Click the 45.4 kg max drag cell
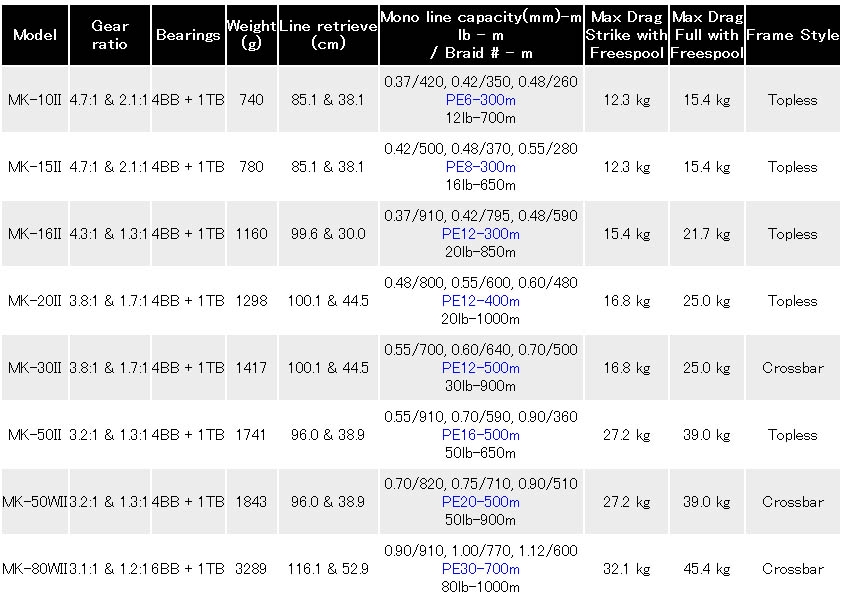 pos(707,569)
